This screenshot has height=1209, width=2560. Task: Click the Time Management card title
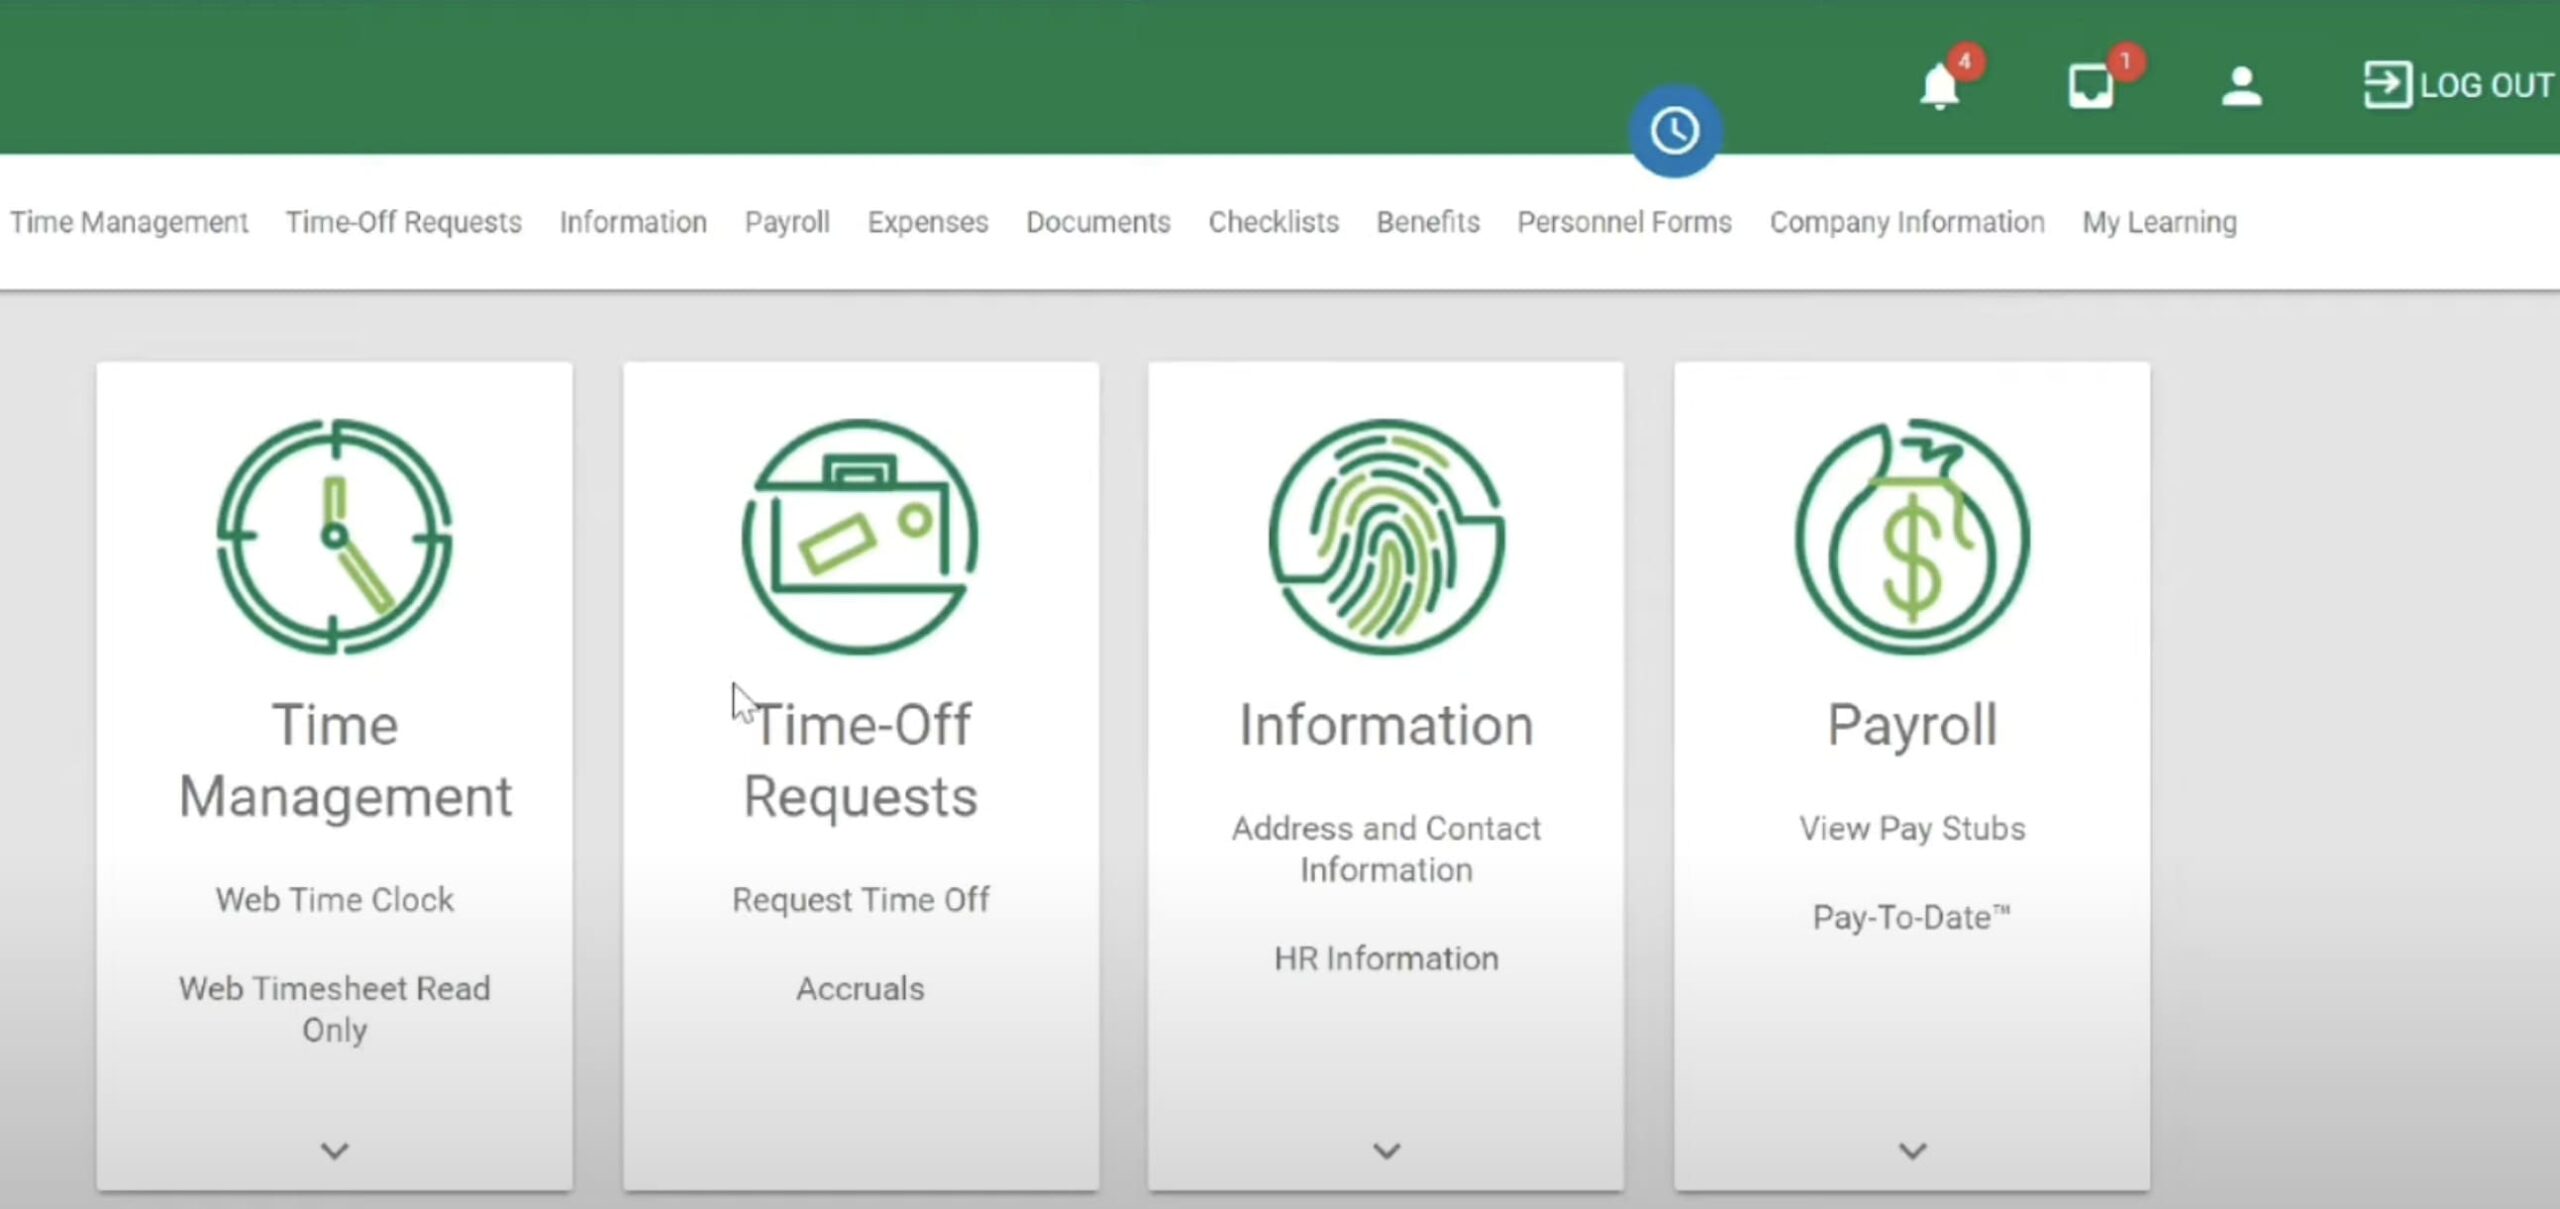click(344, 760)
